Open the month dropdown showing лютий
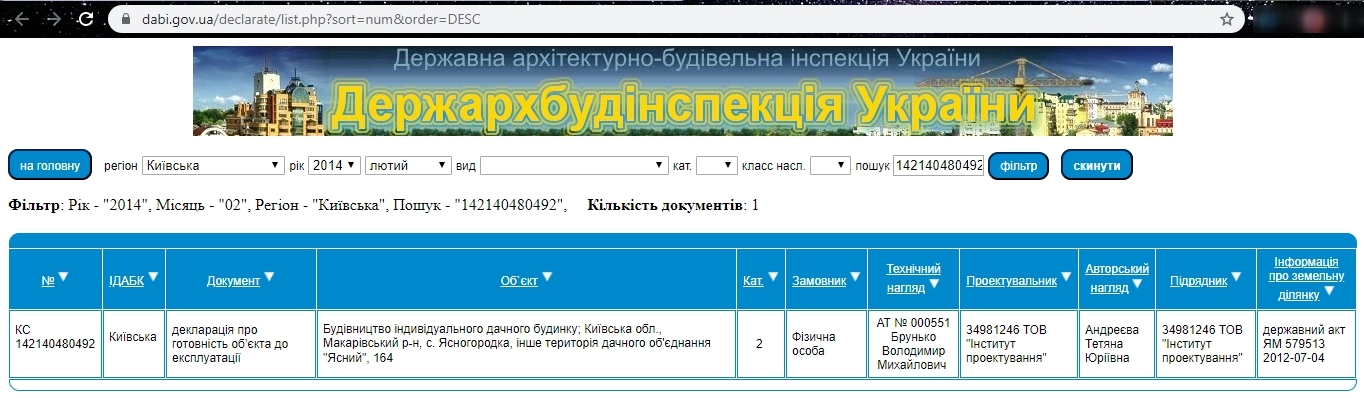1364x398 pixels. click(x=408, y=165)
